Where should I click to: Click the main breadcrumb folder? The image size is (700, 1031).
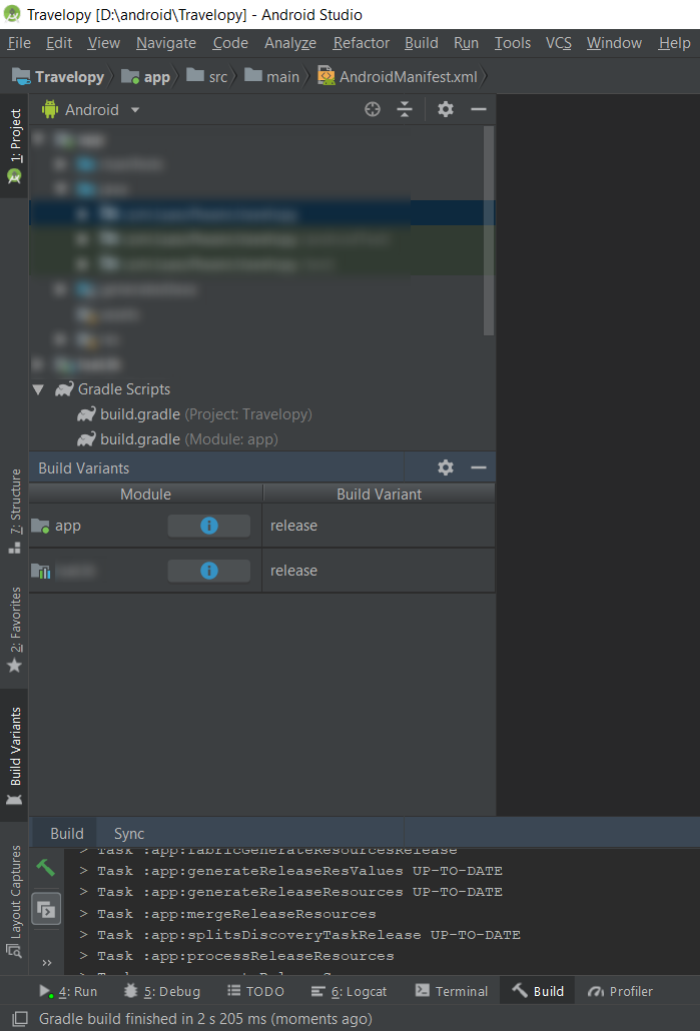tap(272, 77)
